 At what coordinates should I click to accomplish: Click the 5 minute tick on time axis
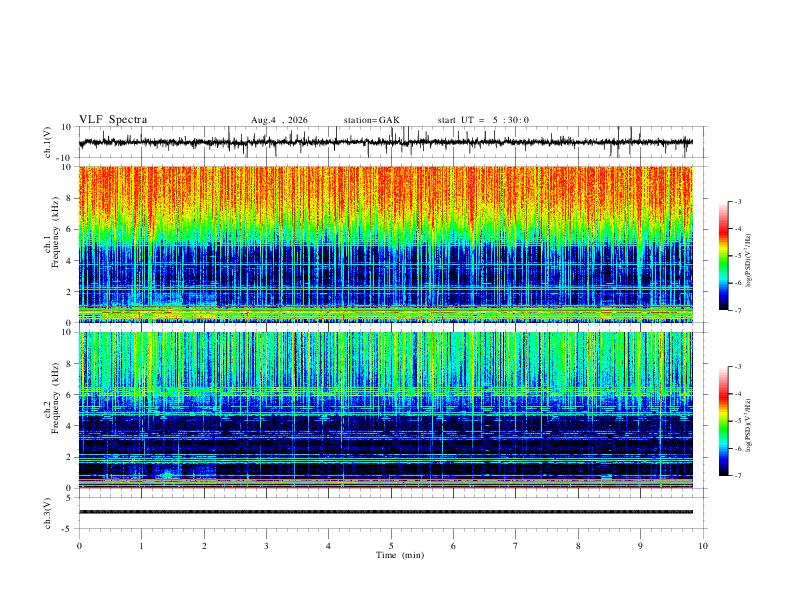tap(391, 546)
